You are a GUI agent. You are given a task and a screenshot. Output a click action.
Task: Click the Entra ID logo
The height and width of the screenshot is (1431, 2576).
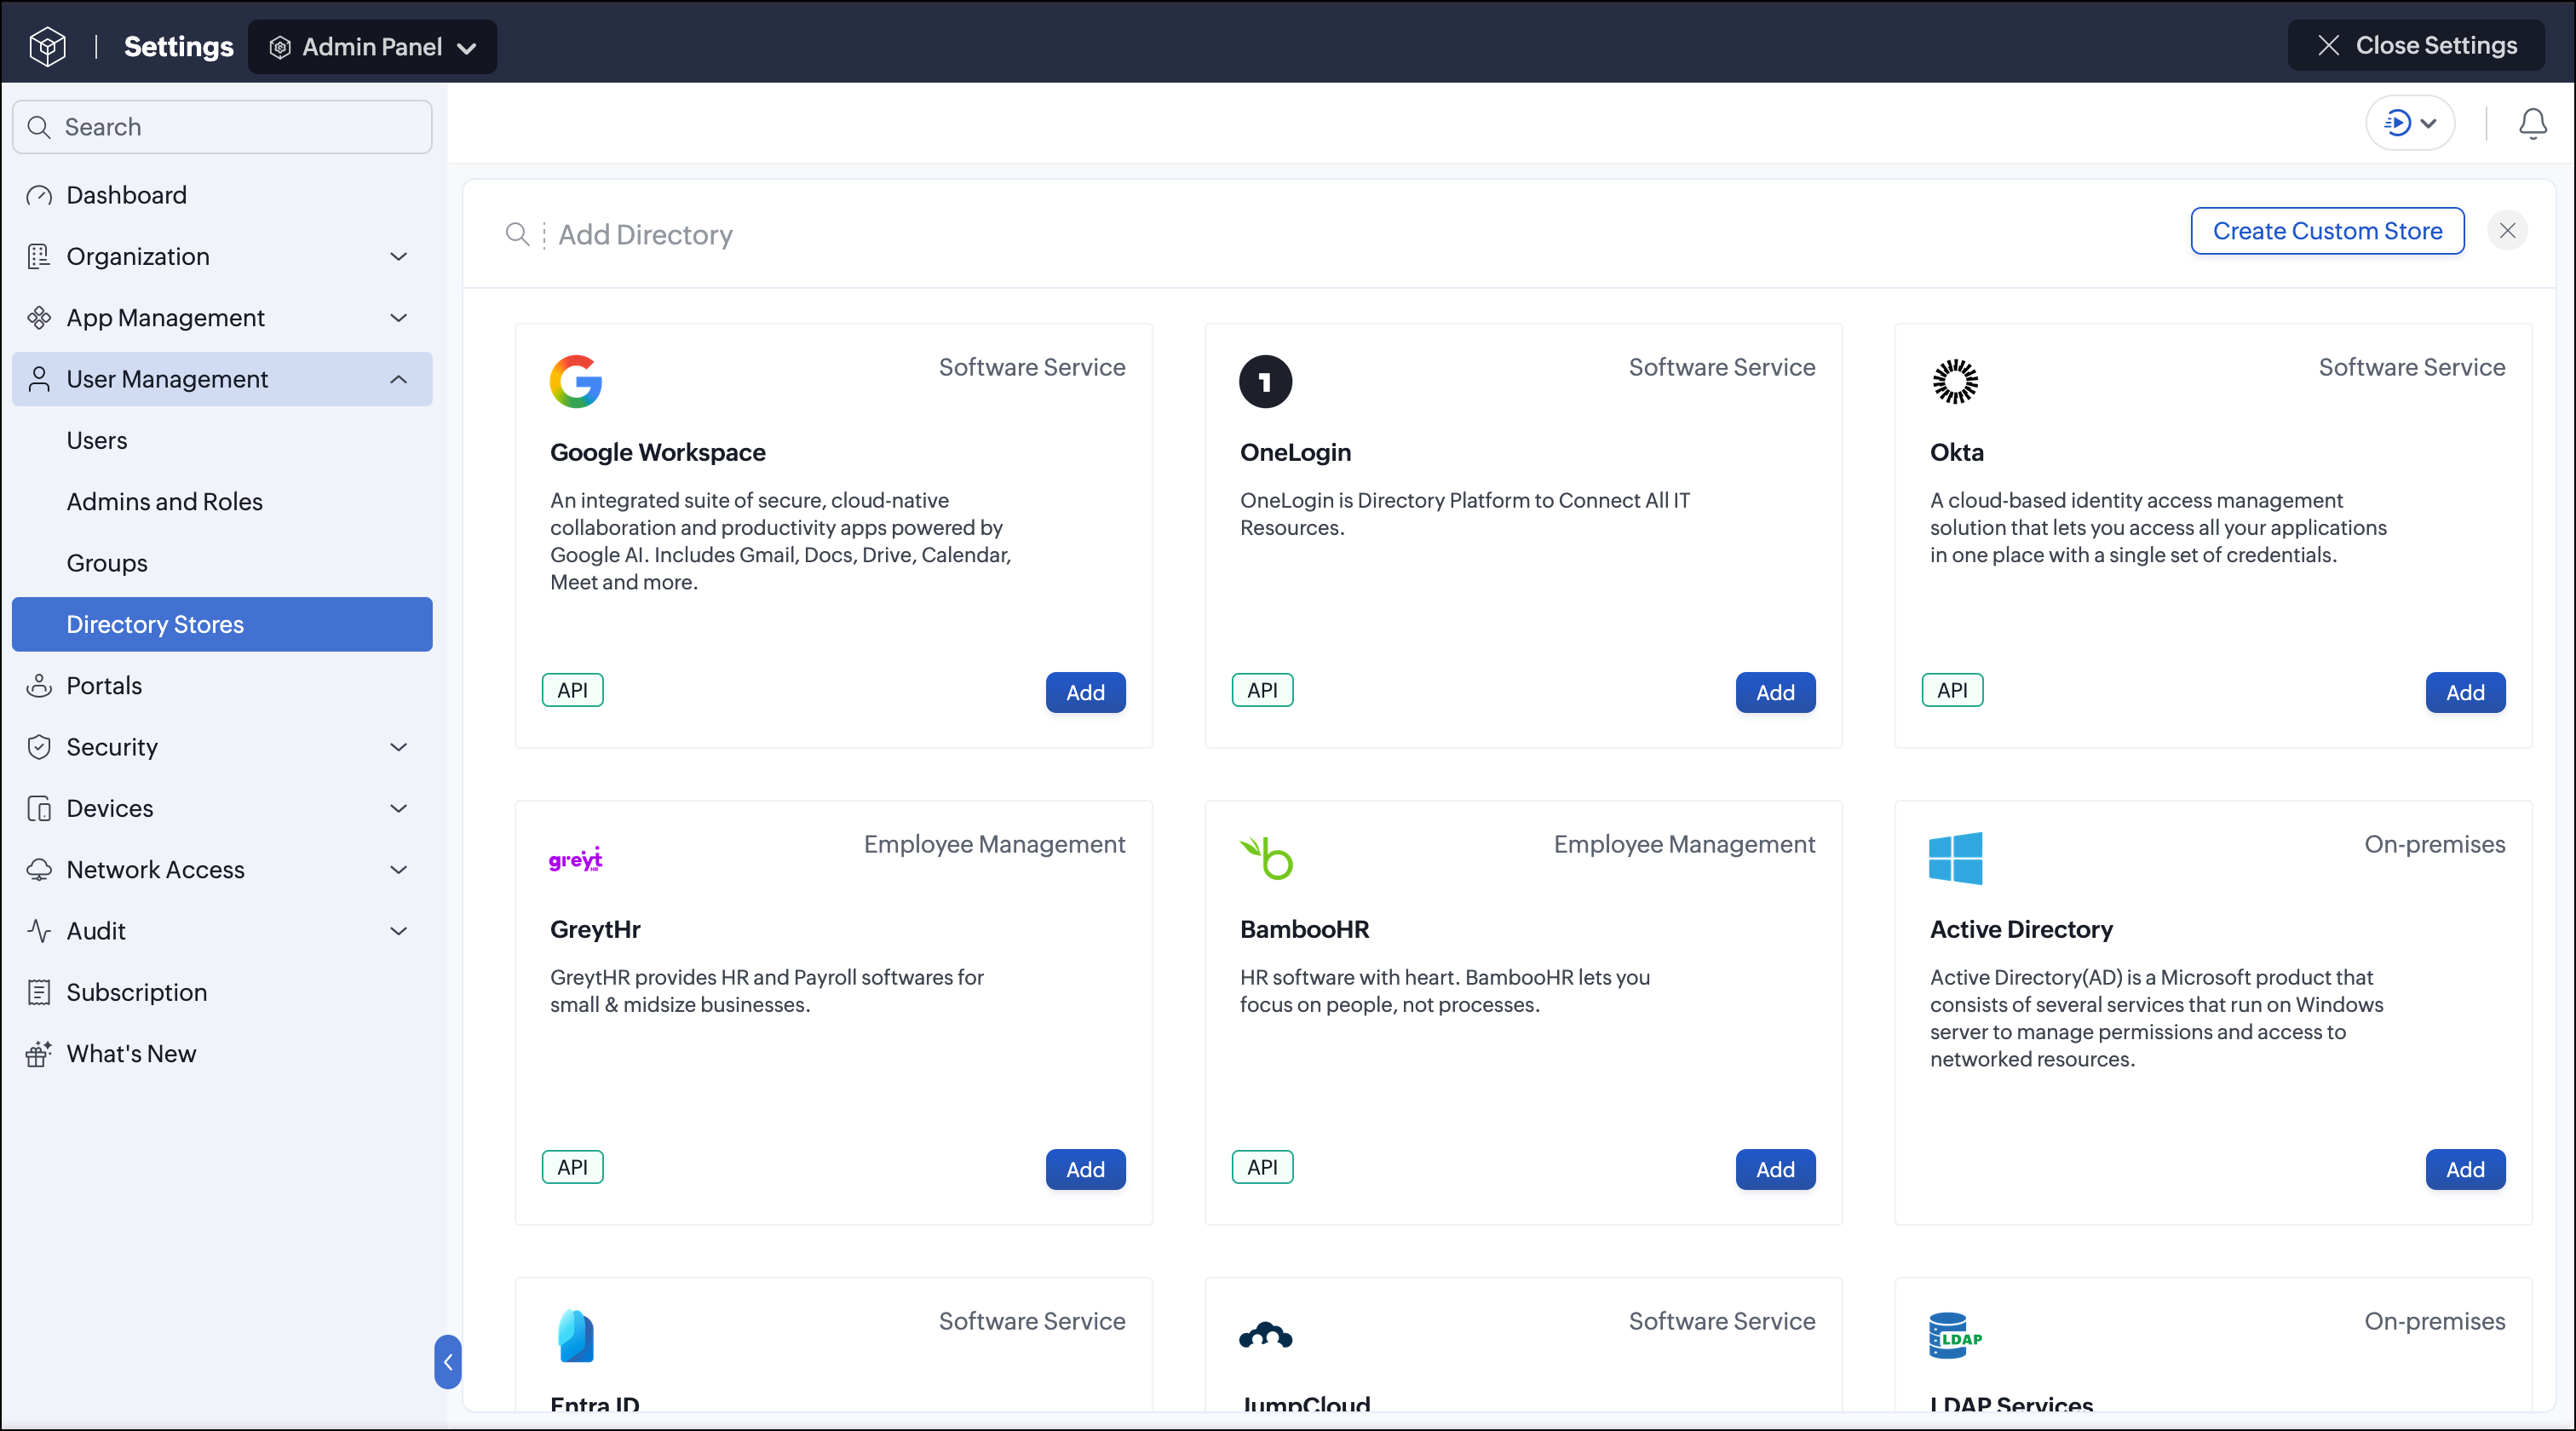576,1336
